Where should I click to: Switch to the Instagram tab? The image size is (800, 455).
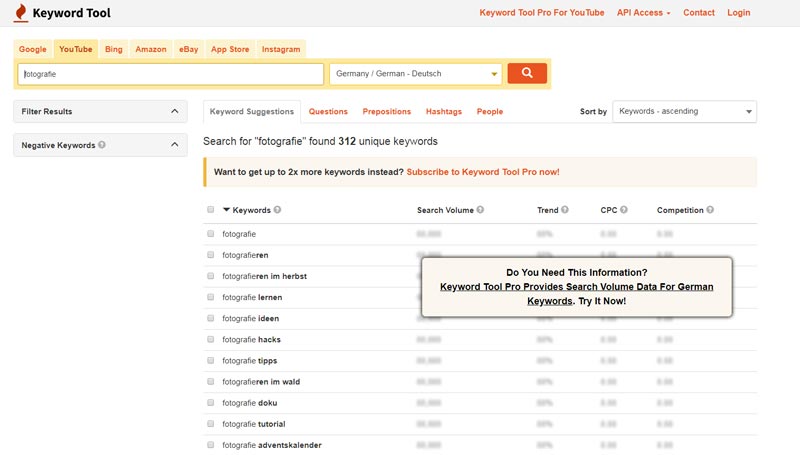point(281,49)
